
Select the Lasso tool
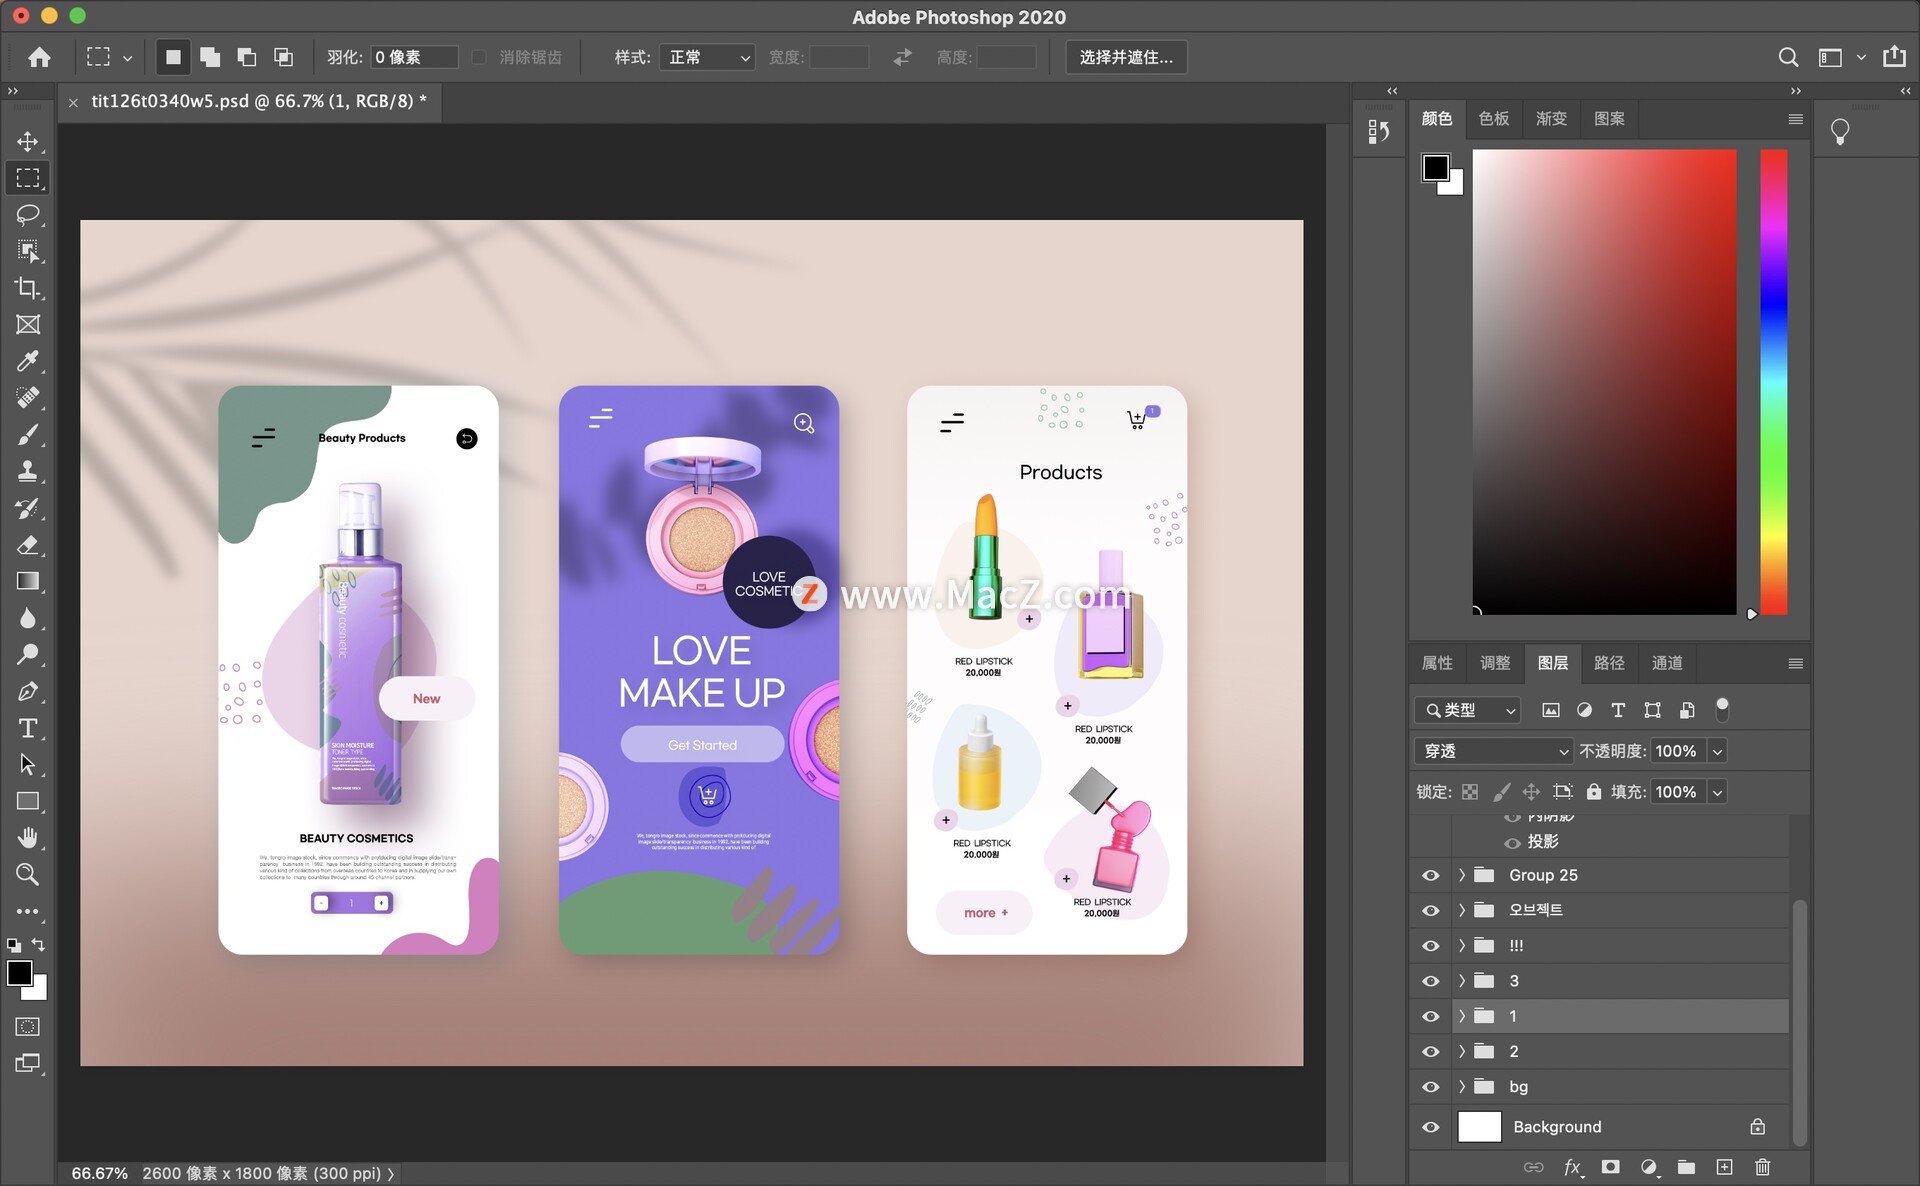[x=28, y=214]
